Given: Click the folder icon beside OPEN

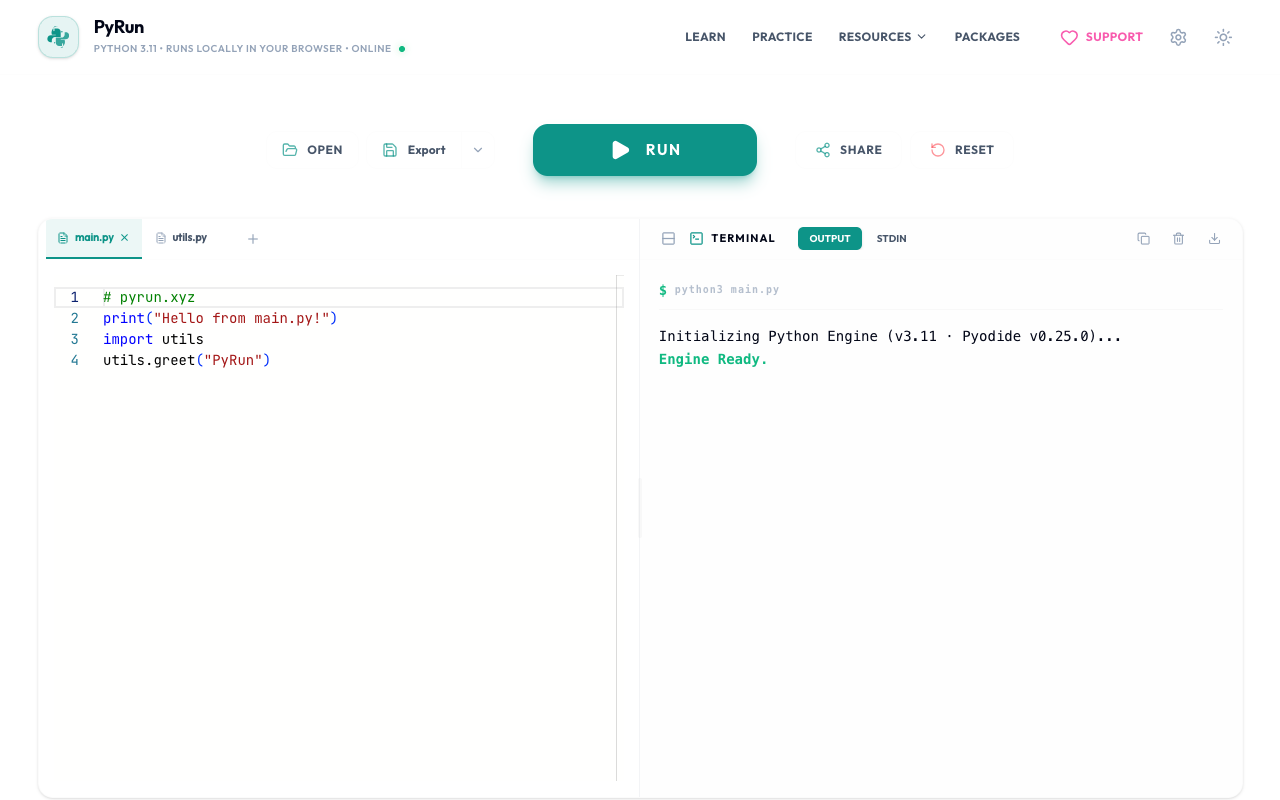Looking at the screenshot, I should tap(290, 150).
